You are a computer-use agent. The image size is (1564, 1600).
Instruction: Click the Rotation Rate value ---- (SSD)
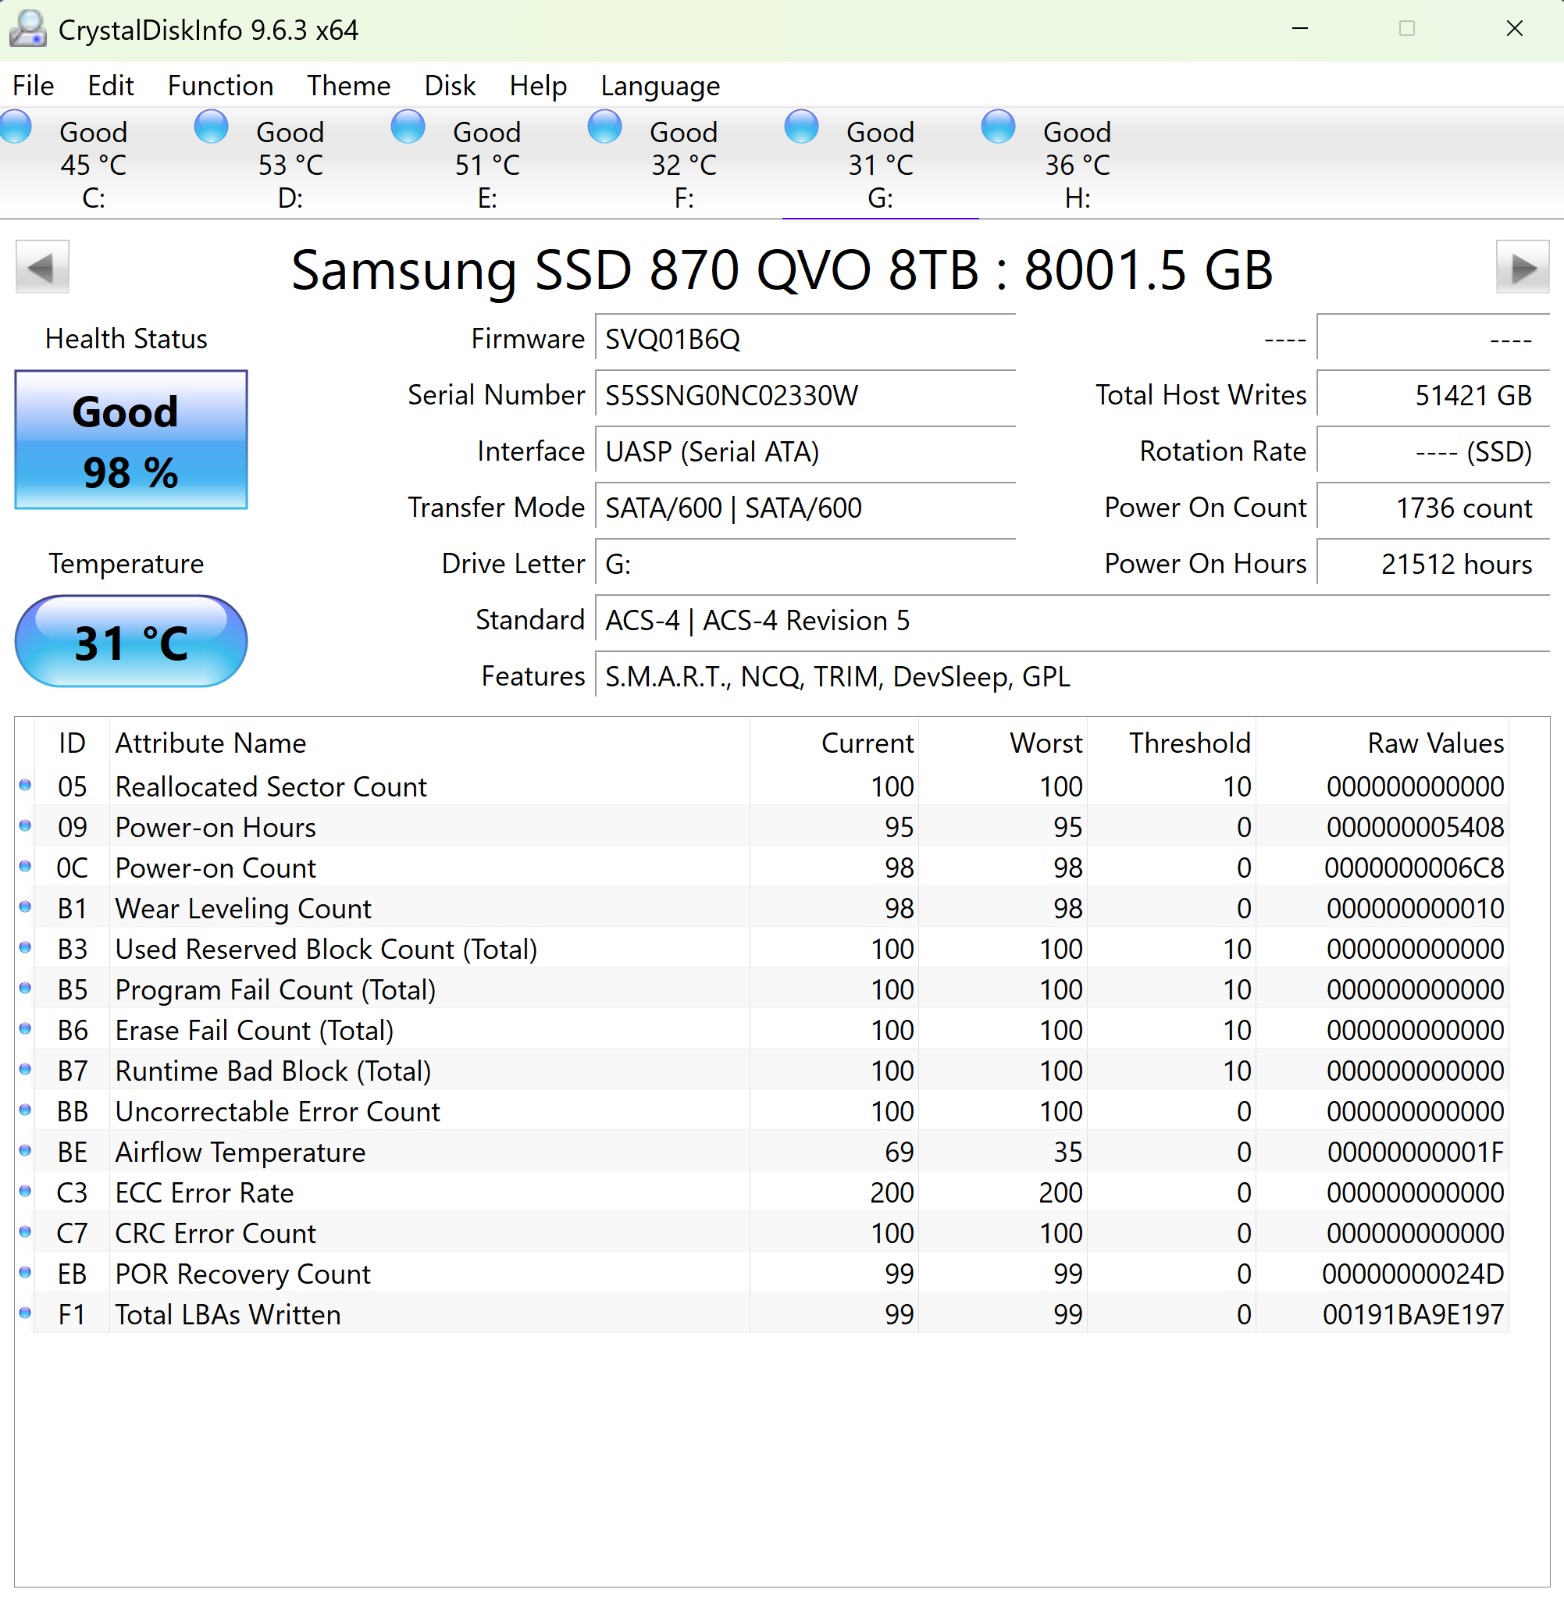pyautogui.click(x=1433, y=452)
